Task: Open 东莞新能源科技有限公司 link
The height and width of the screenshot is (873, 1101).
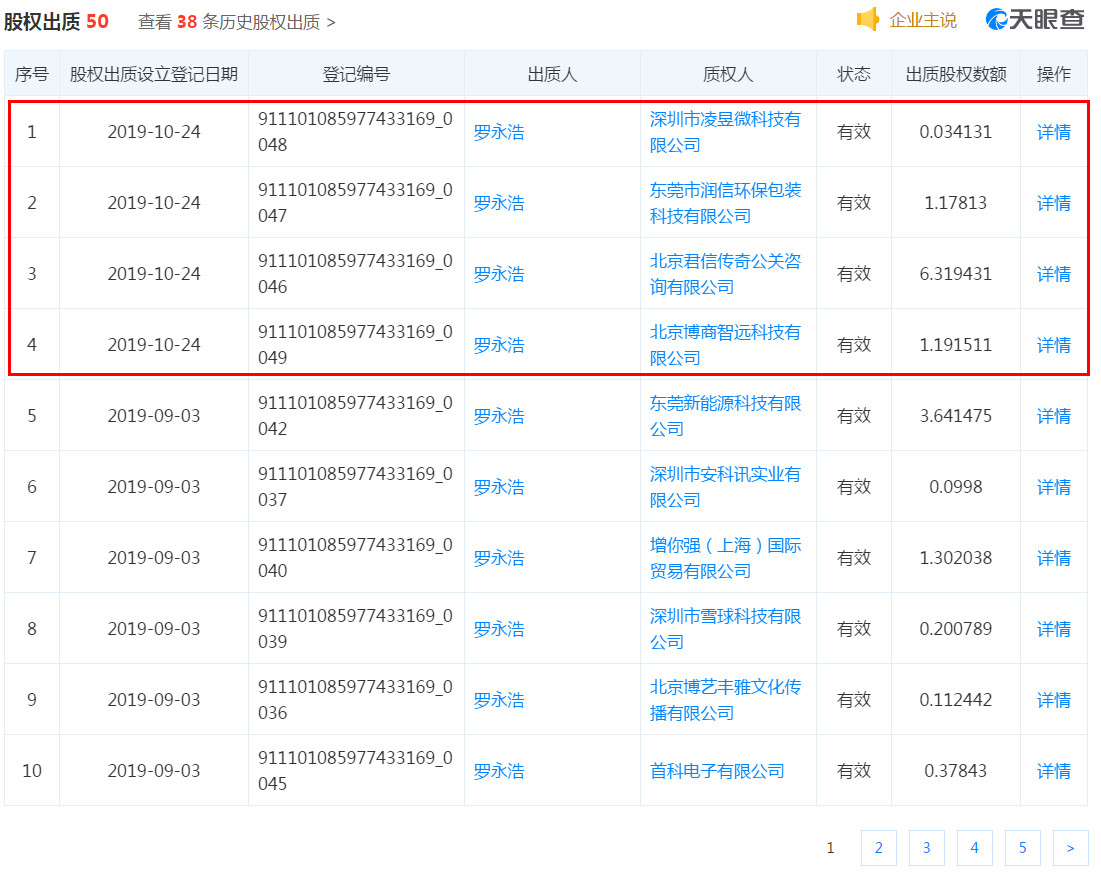Action: (725, 416)
